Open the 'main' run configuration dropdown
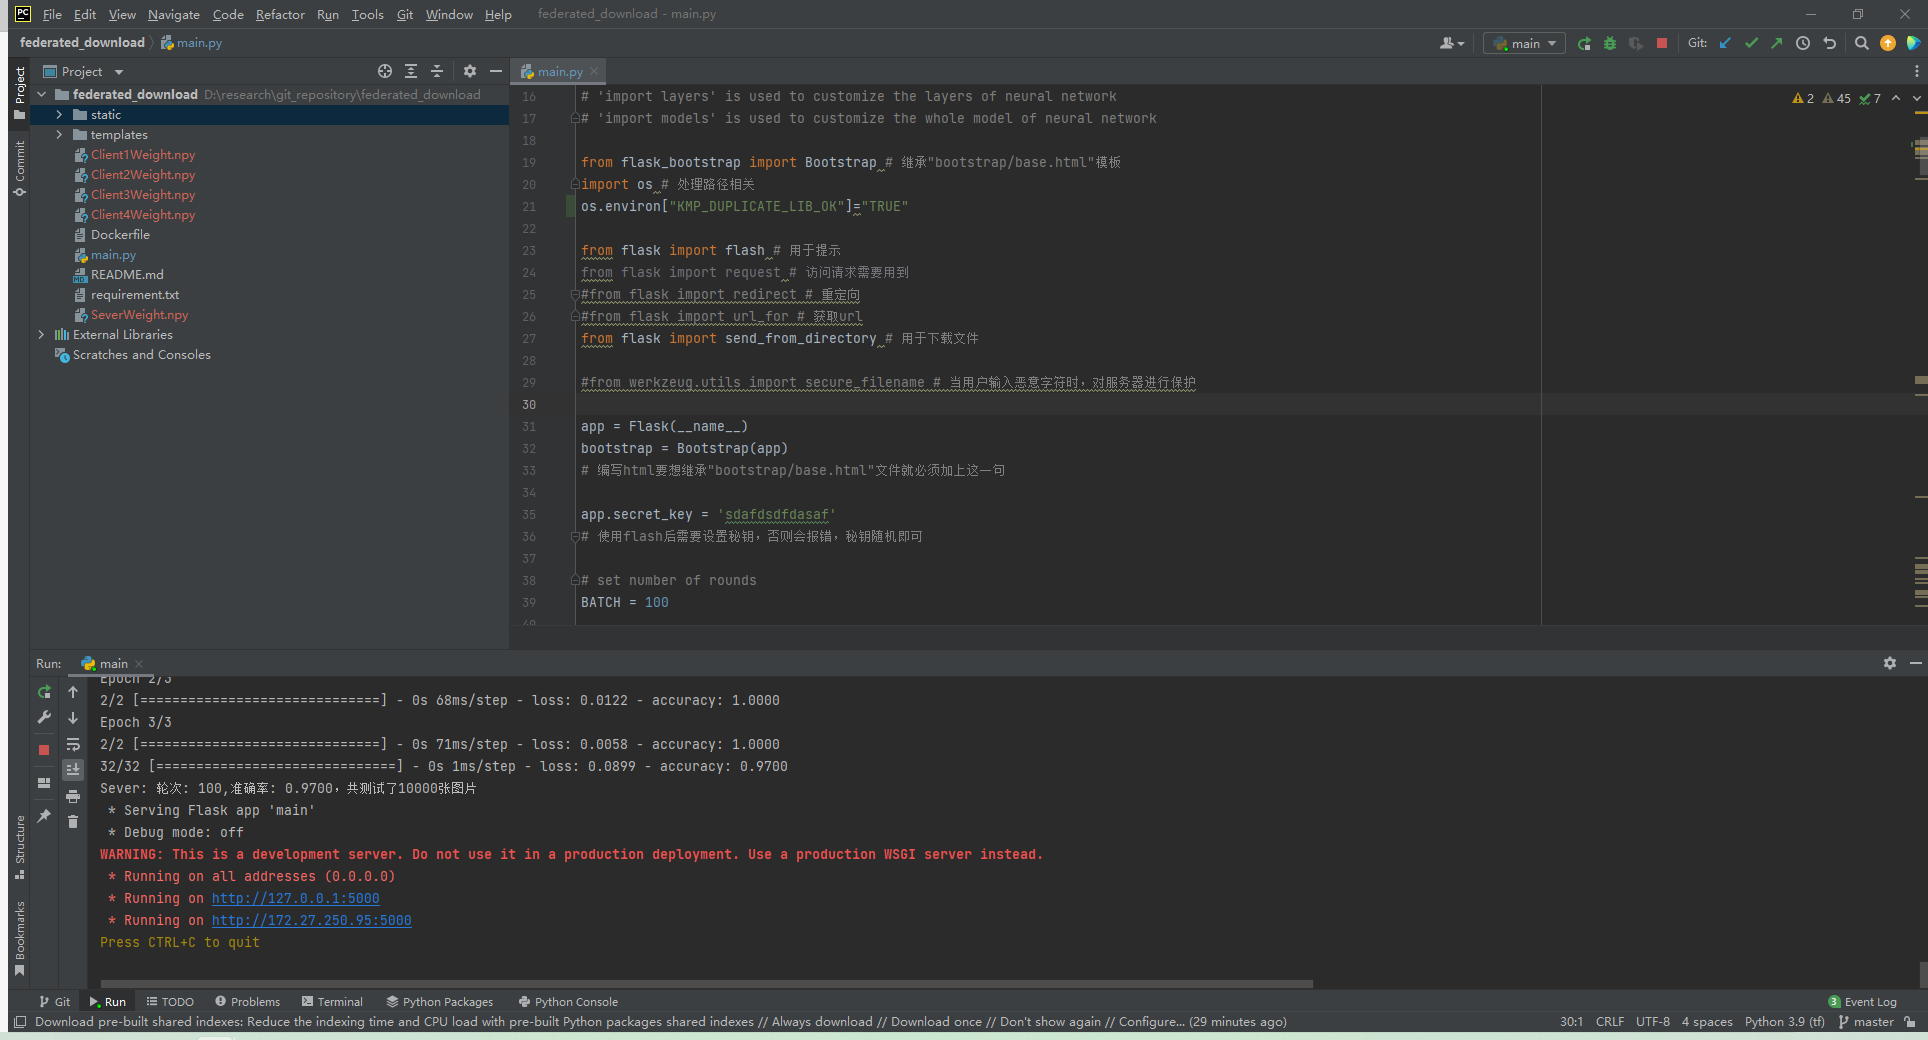Viewport: 1928px width, 1040px height. click(x=1524, y=43)
